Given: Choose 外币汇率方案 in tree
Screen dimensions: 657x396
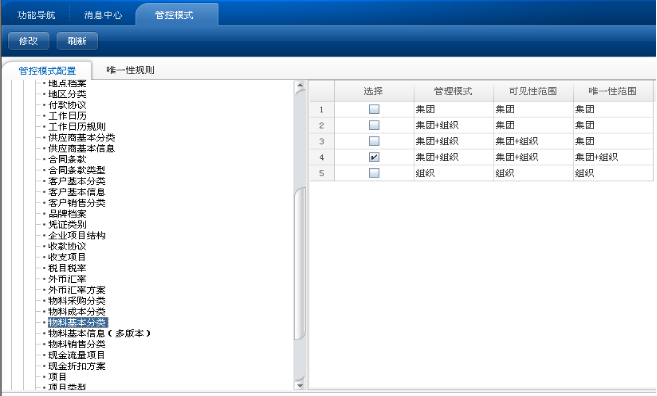Looking at the screenshot, I should tap(77, 290).
